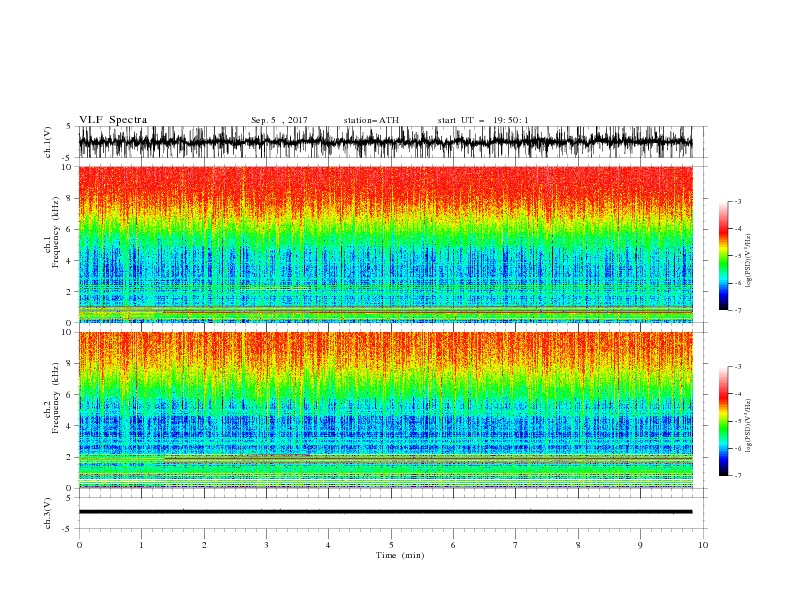The image size is (792, 612).
Task: Click the "6" kHz tick on ch.1 frequency axis
Action: tap(70, 229)
